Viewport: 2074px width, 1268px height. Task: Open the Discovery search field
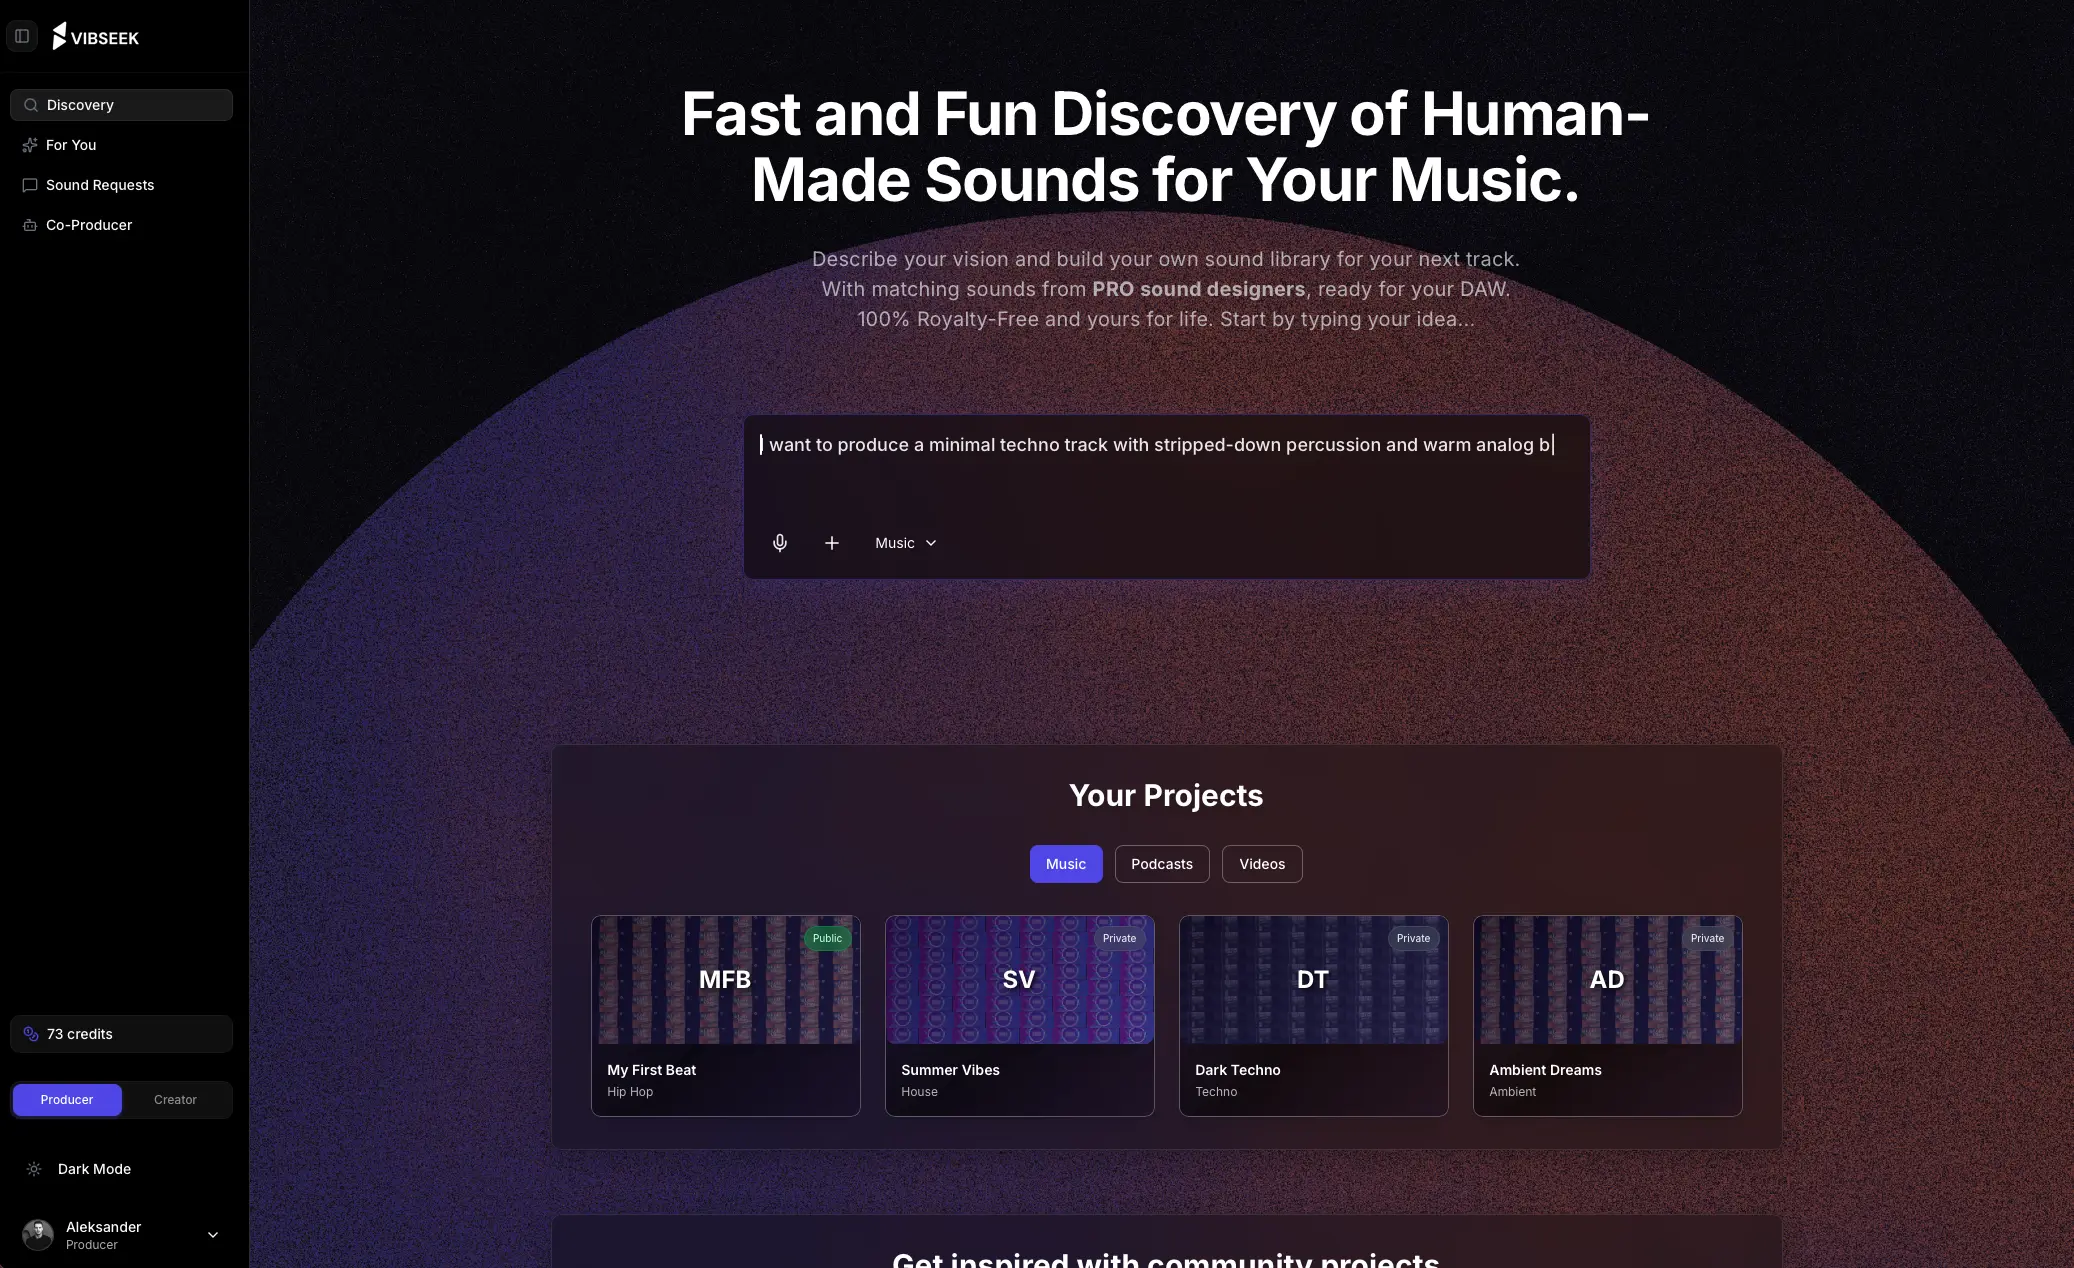click(x=121, y=104)
